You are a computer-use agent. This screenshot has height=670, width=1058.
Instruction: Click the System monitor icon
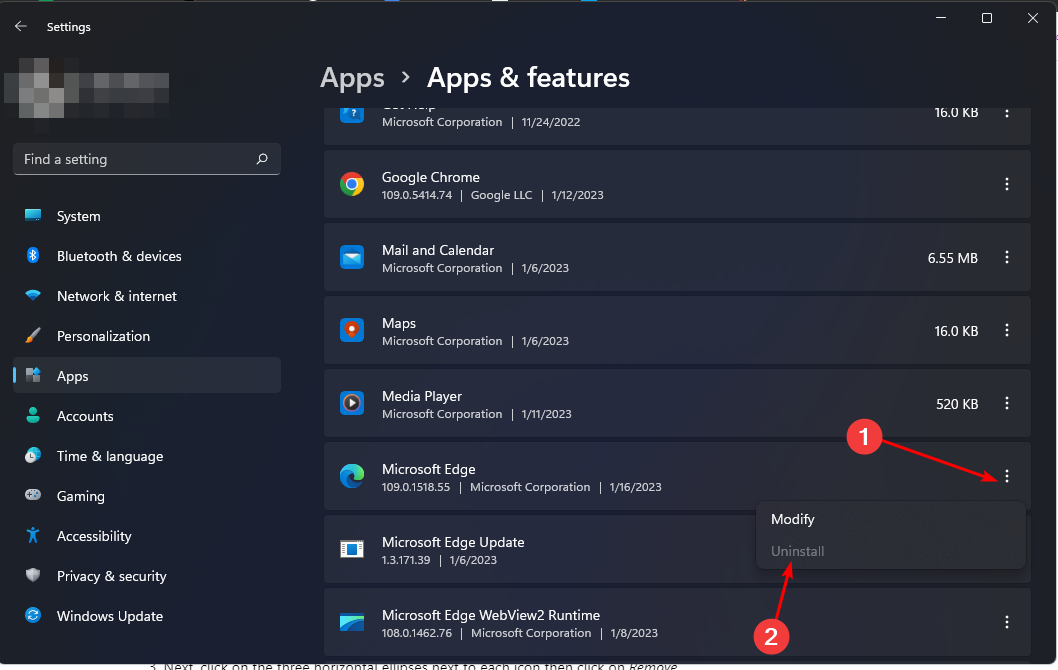click(33, 215)
